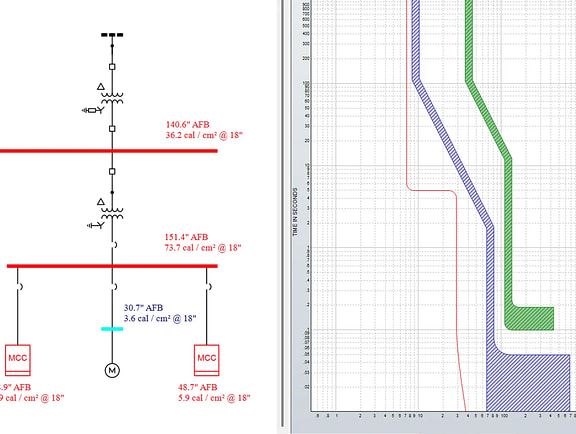Click the breaker square below the upper red bus
576x434 pixels.
[x=112, y=171]
